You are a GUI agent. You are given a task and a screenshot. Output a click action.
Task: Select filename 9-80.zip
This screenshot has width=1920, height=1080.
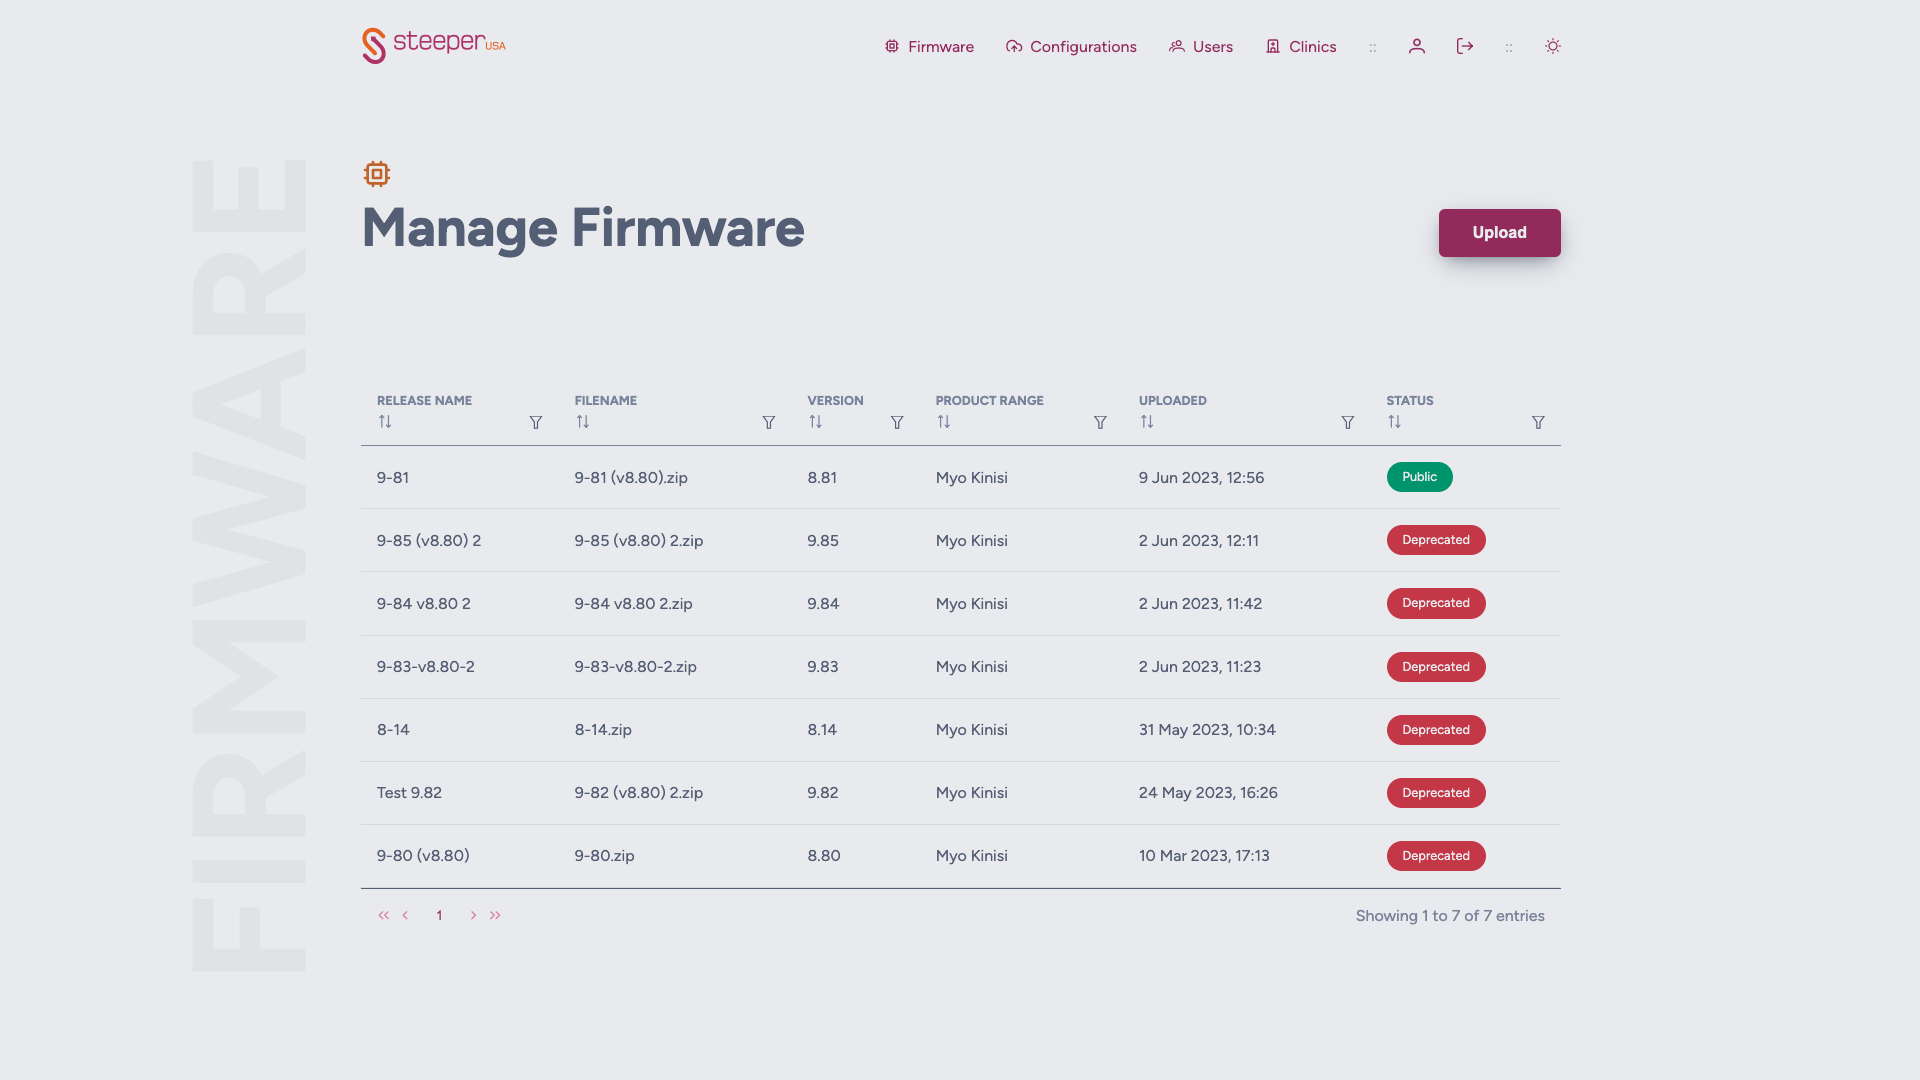(604, 856)
